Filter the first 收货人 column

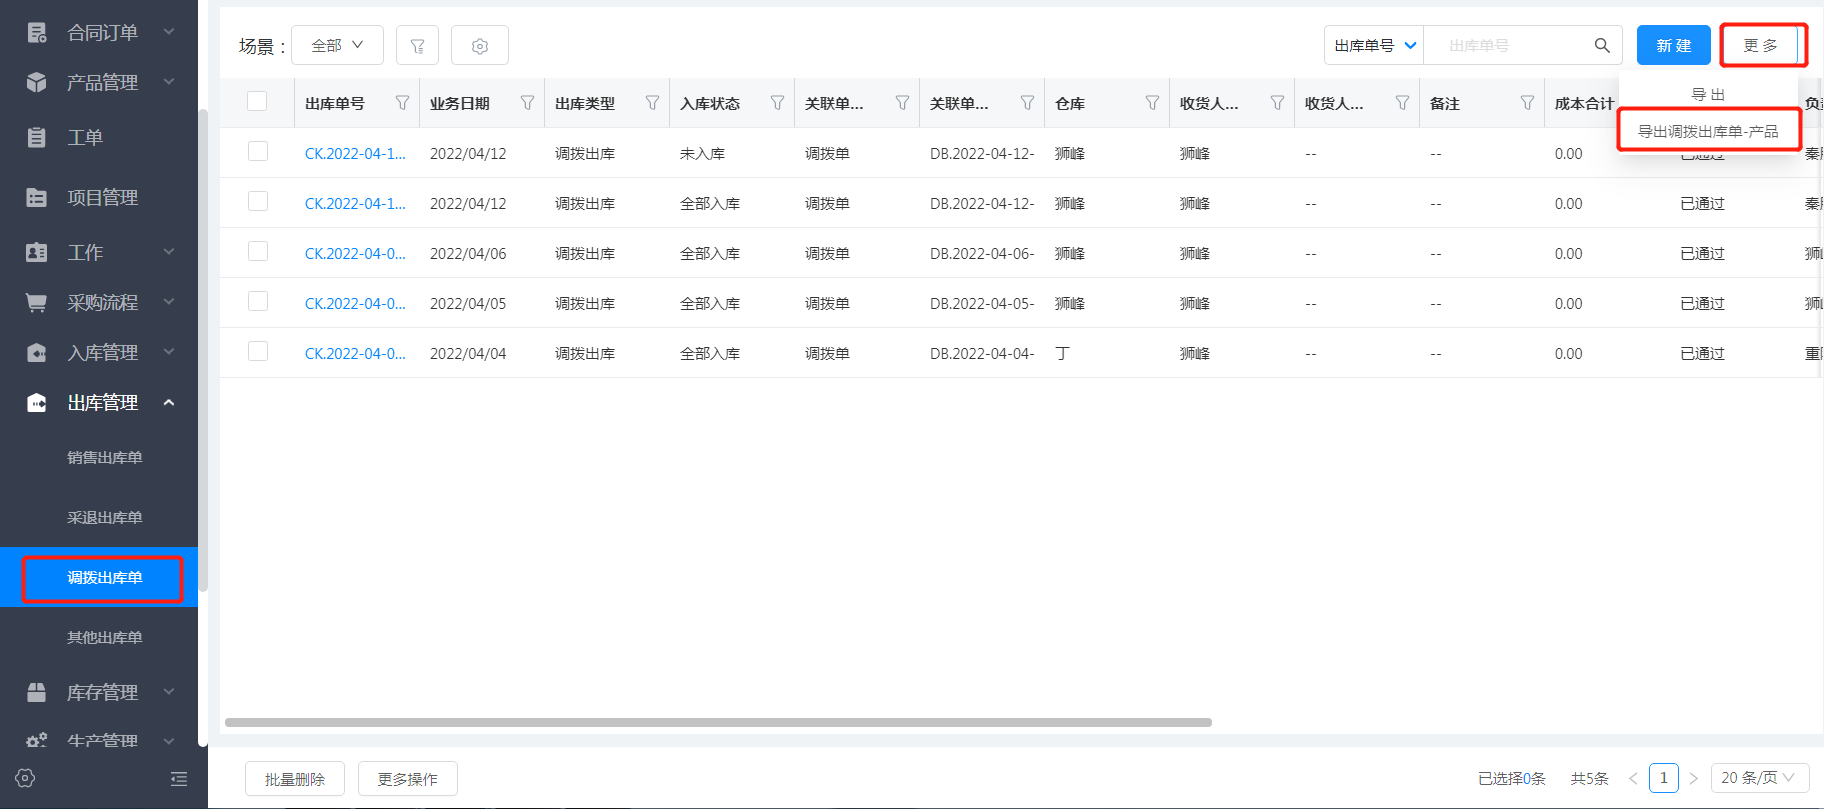click(1277, 103)
